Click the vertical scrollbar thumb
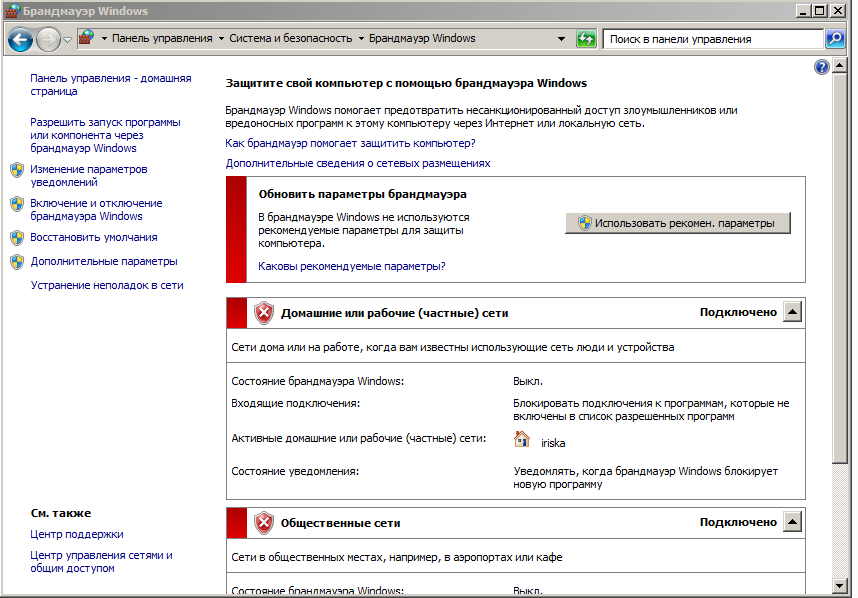The height and width of the screenshot is (598, 858). coord(840,269)
